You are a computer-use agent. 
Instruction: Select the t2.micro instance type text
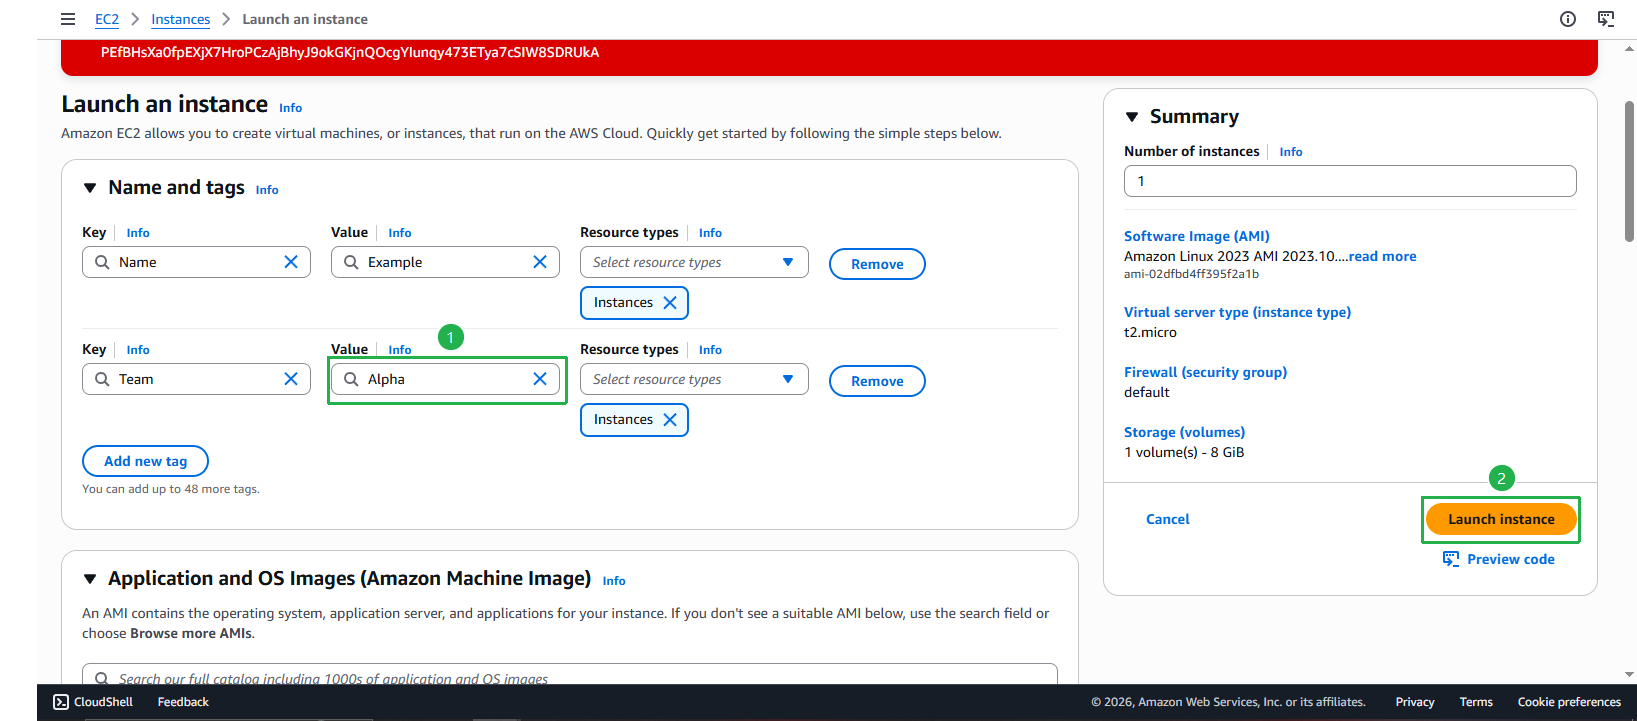(x=1150, y=332)
